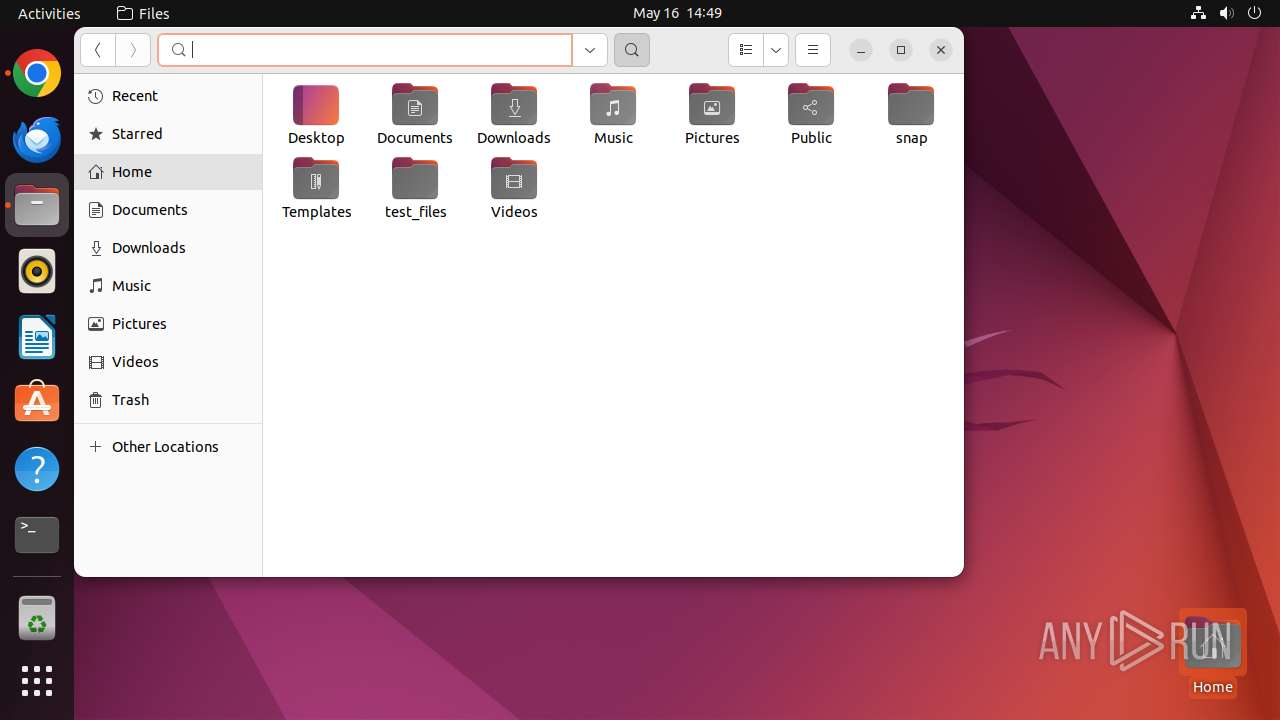Select Recent in the sidebar

pos(168,96)
